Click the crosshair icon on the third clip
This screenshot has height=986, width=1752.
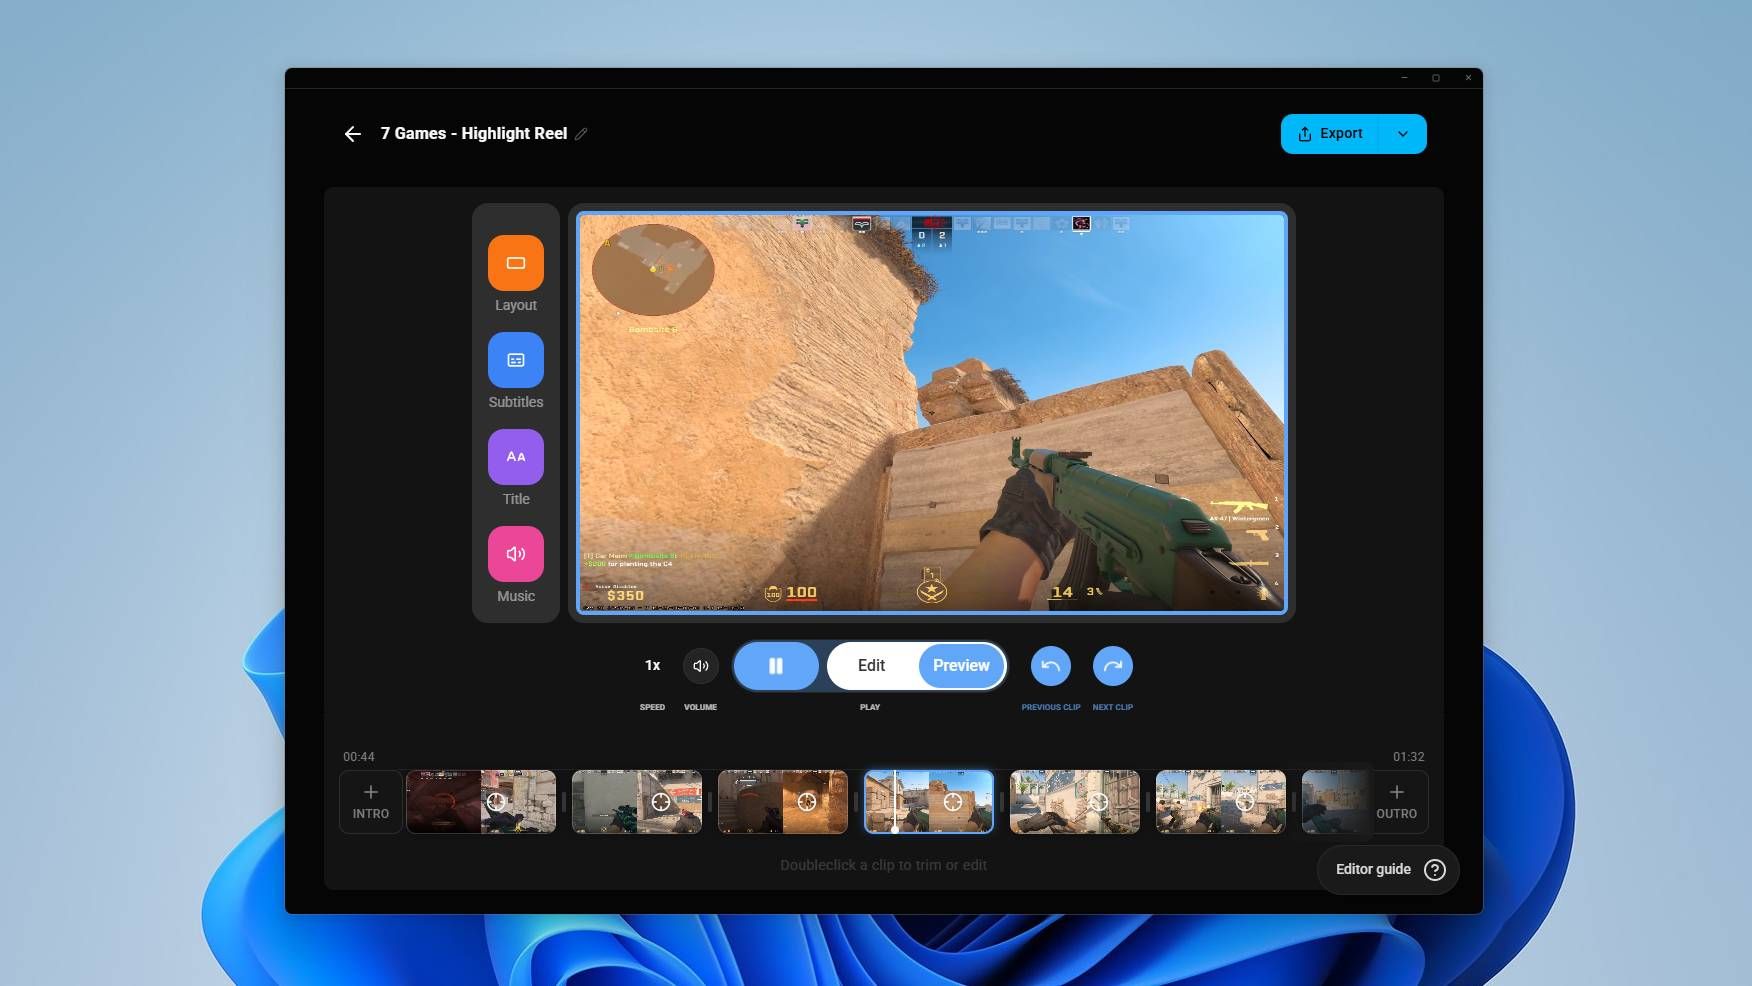(x=807, y=802)
